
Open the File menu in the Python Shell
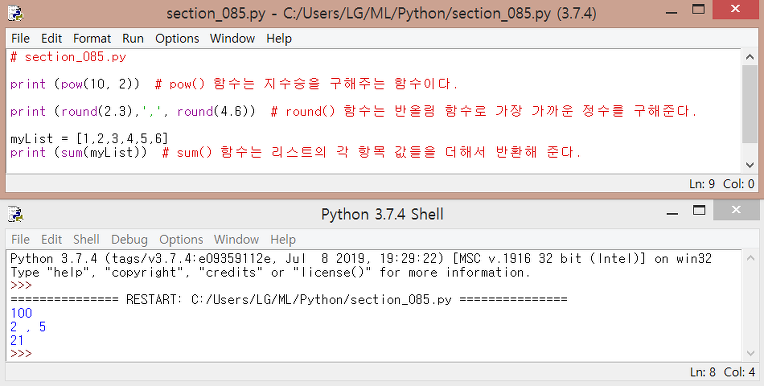(20, 239)
